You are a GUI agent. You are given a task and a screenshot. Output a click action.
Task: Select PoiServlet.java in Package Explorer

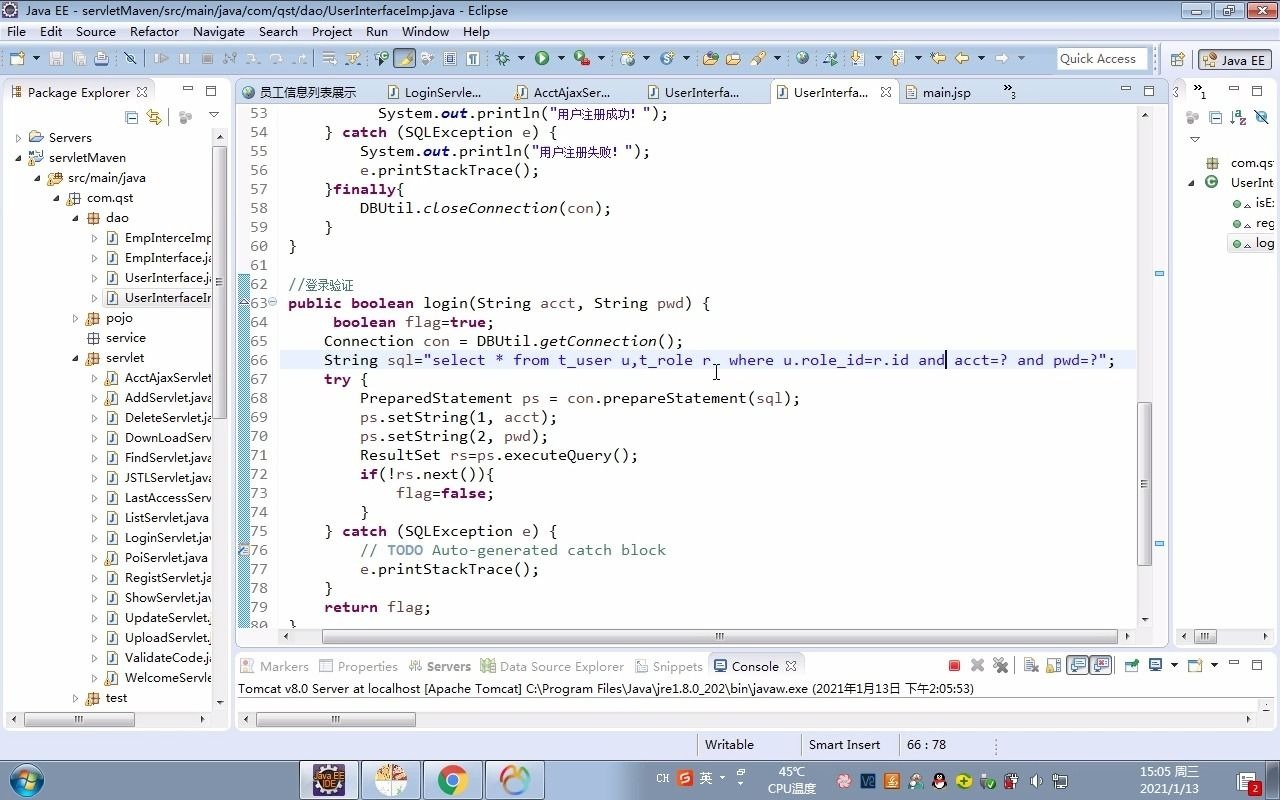coord(157,558)
